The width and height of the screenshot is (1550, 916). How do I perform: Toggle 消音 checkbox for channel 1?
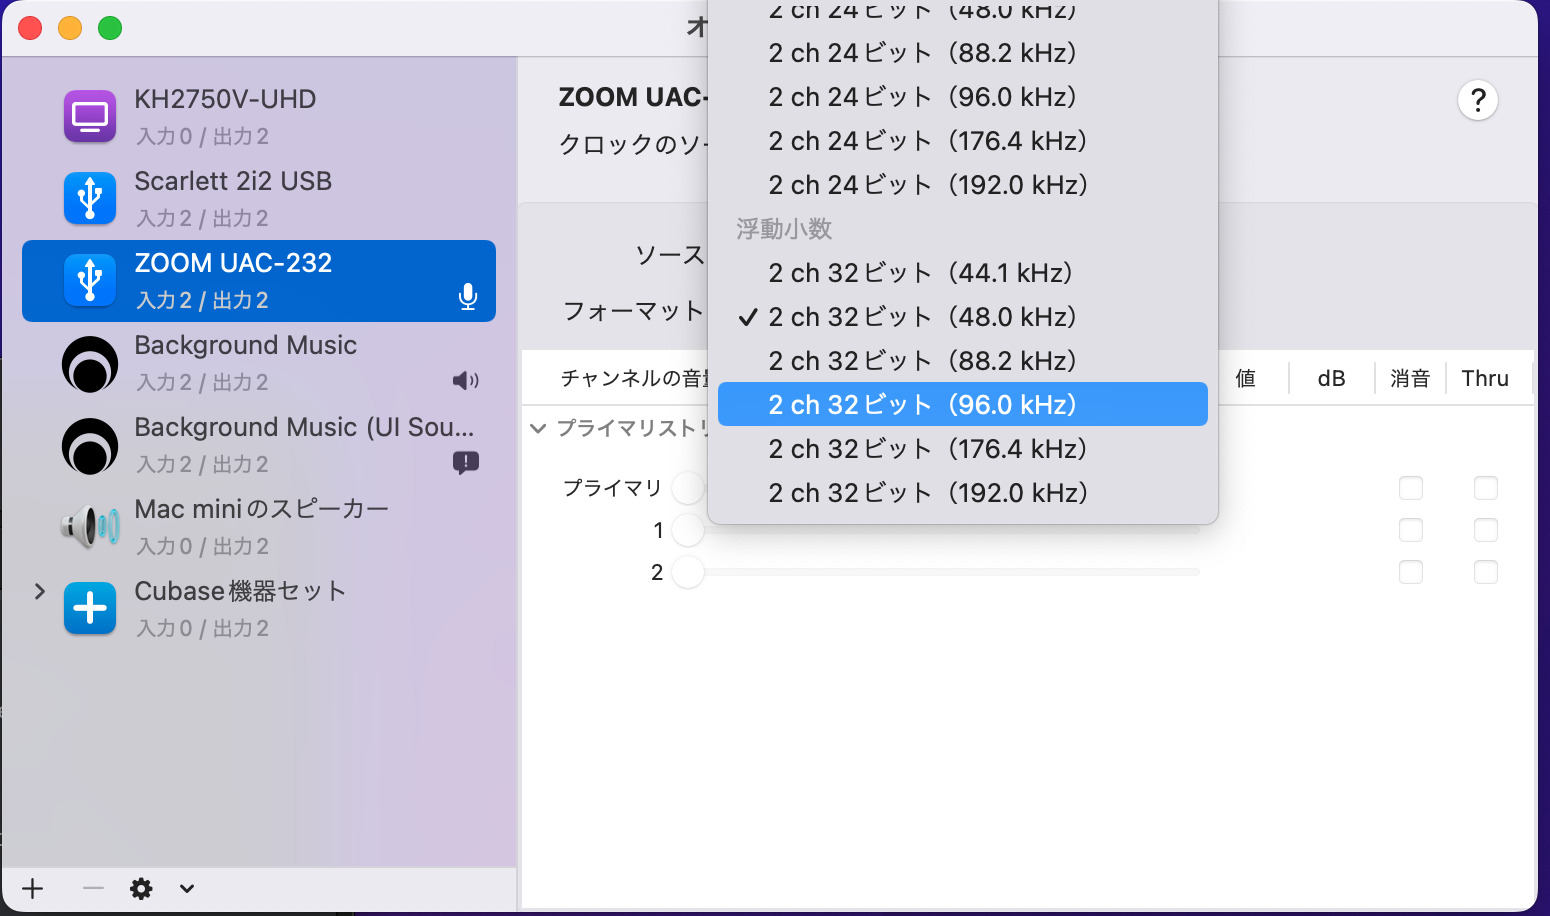click(1411, 530)
